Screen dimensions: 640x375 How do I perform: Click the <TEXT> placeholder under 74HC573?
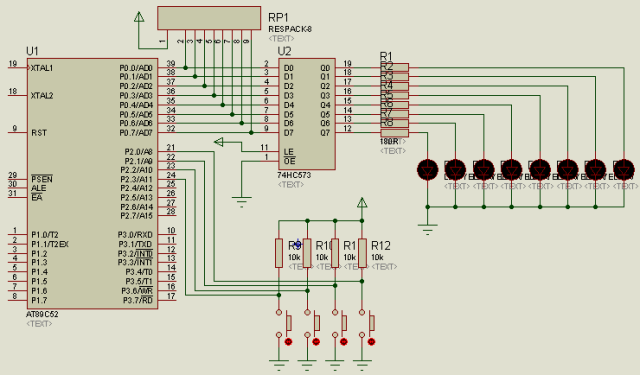291,185
